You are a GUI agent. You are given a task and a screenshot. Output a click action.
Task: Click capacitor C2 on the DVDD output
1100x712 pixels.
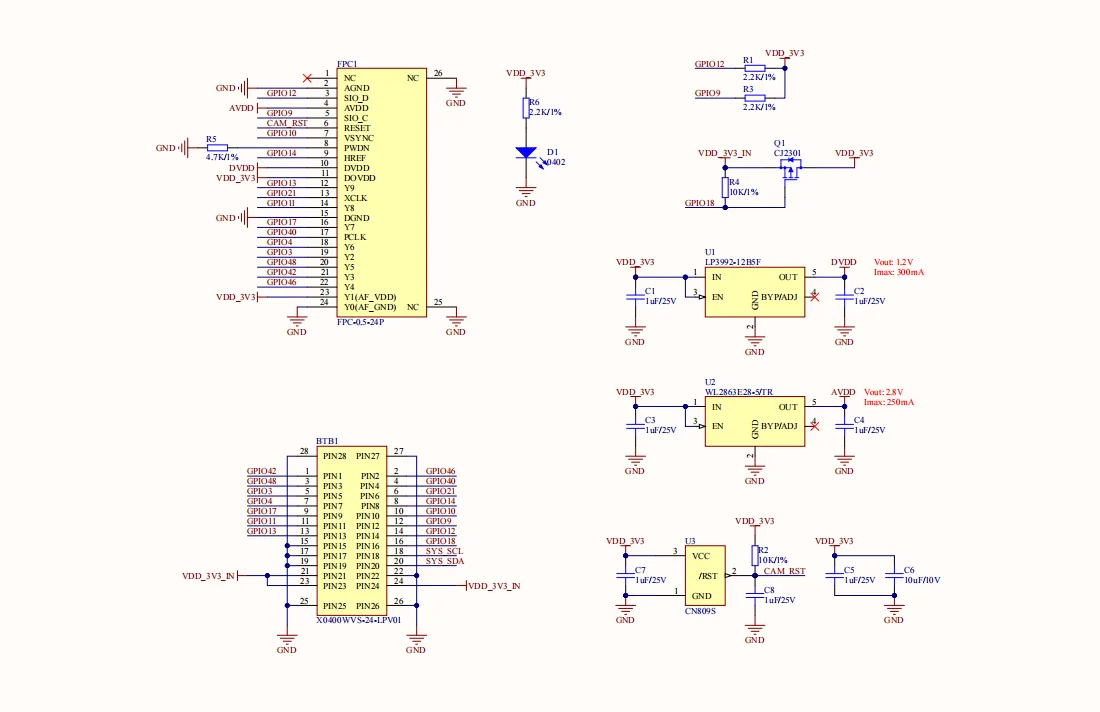(844, 296)
